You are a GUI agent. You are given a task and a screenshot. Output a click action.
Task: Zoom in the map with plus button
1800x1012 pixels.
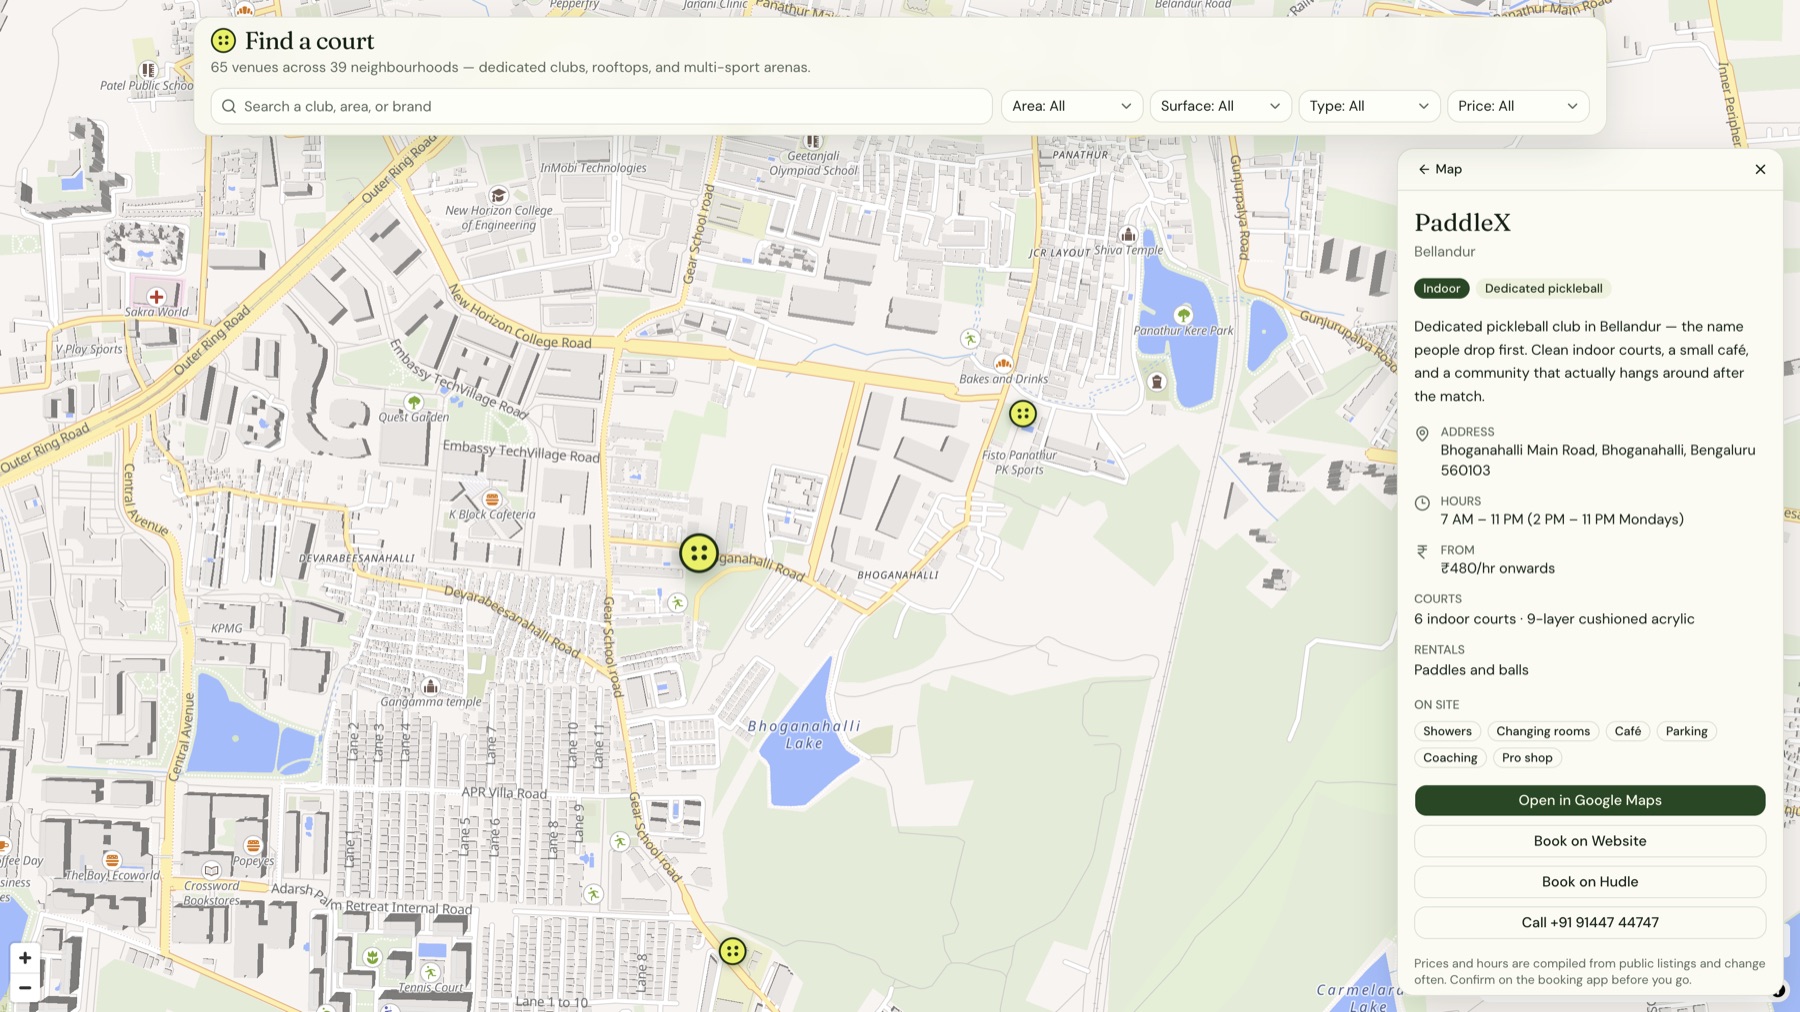point(25,958)
